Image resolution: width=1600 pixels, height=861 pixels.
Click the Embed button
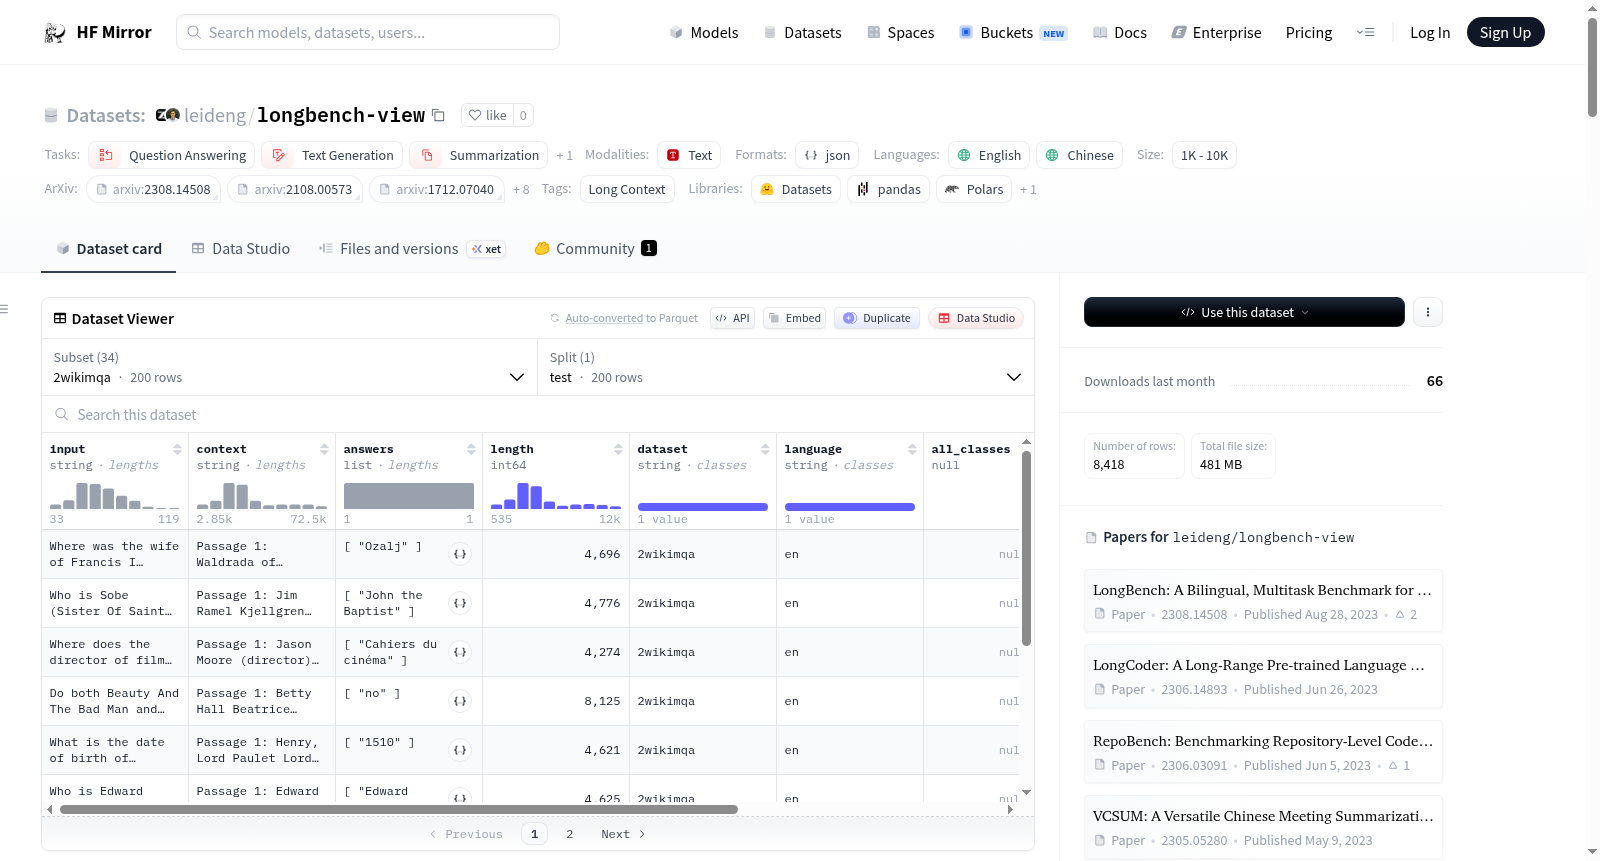coord(794,318)
